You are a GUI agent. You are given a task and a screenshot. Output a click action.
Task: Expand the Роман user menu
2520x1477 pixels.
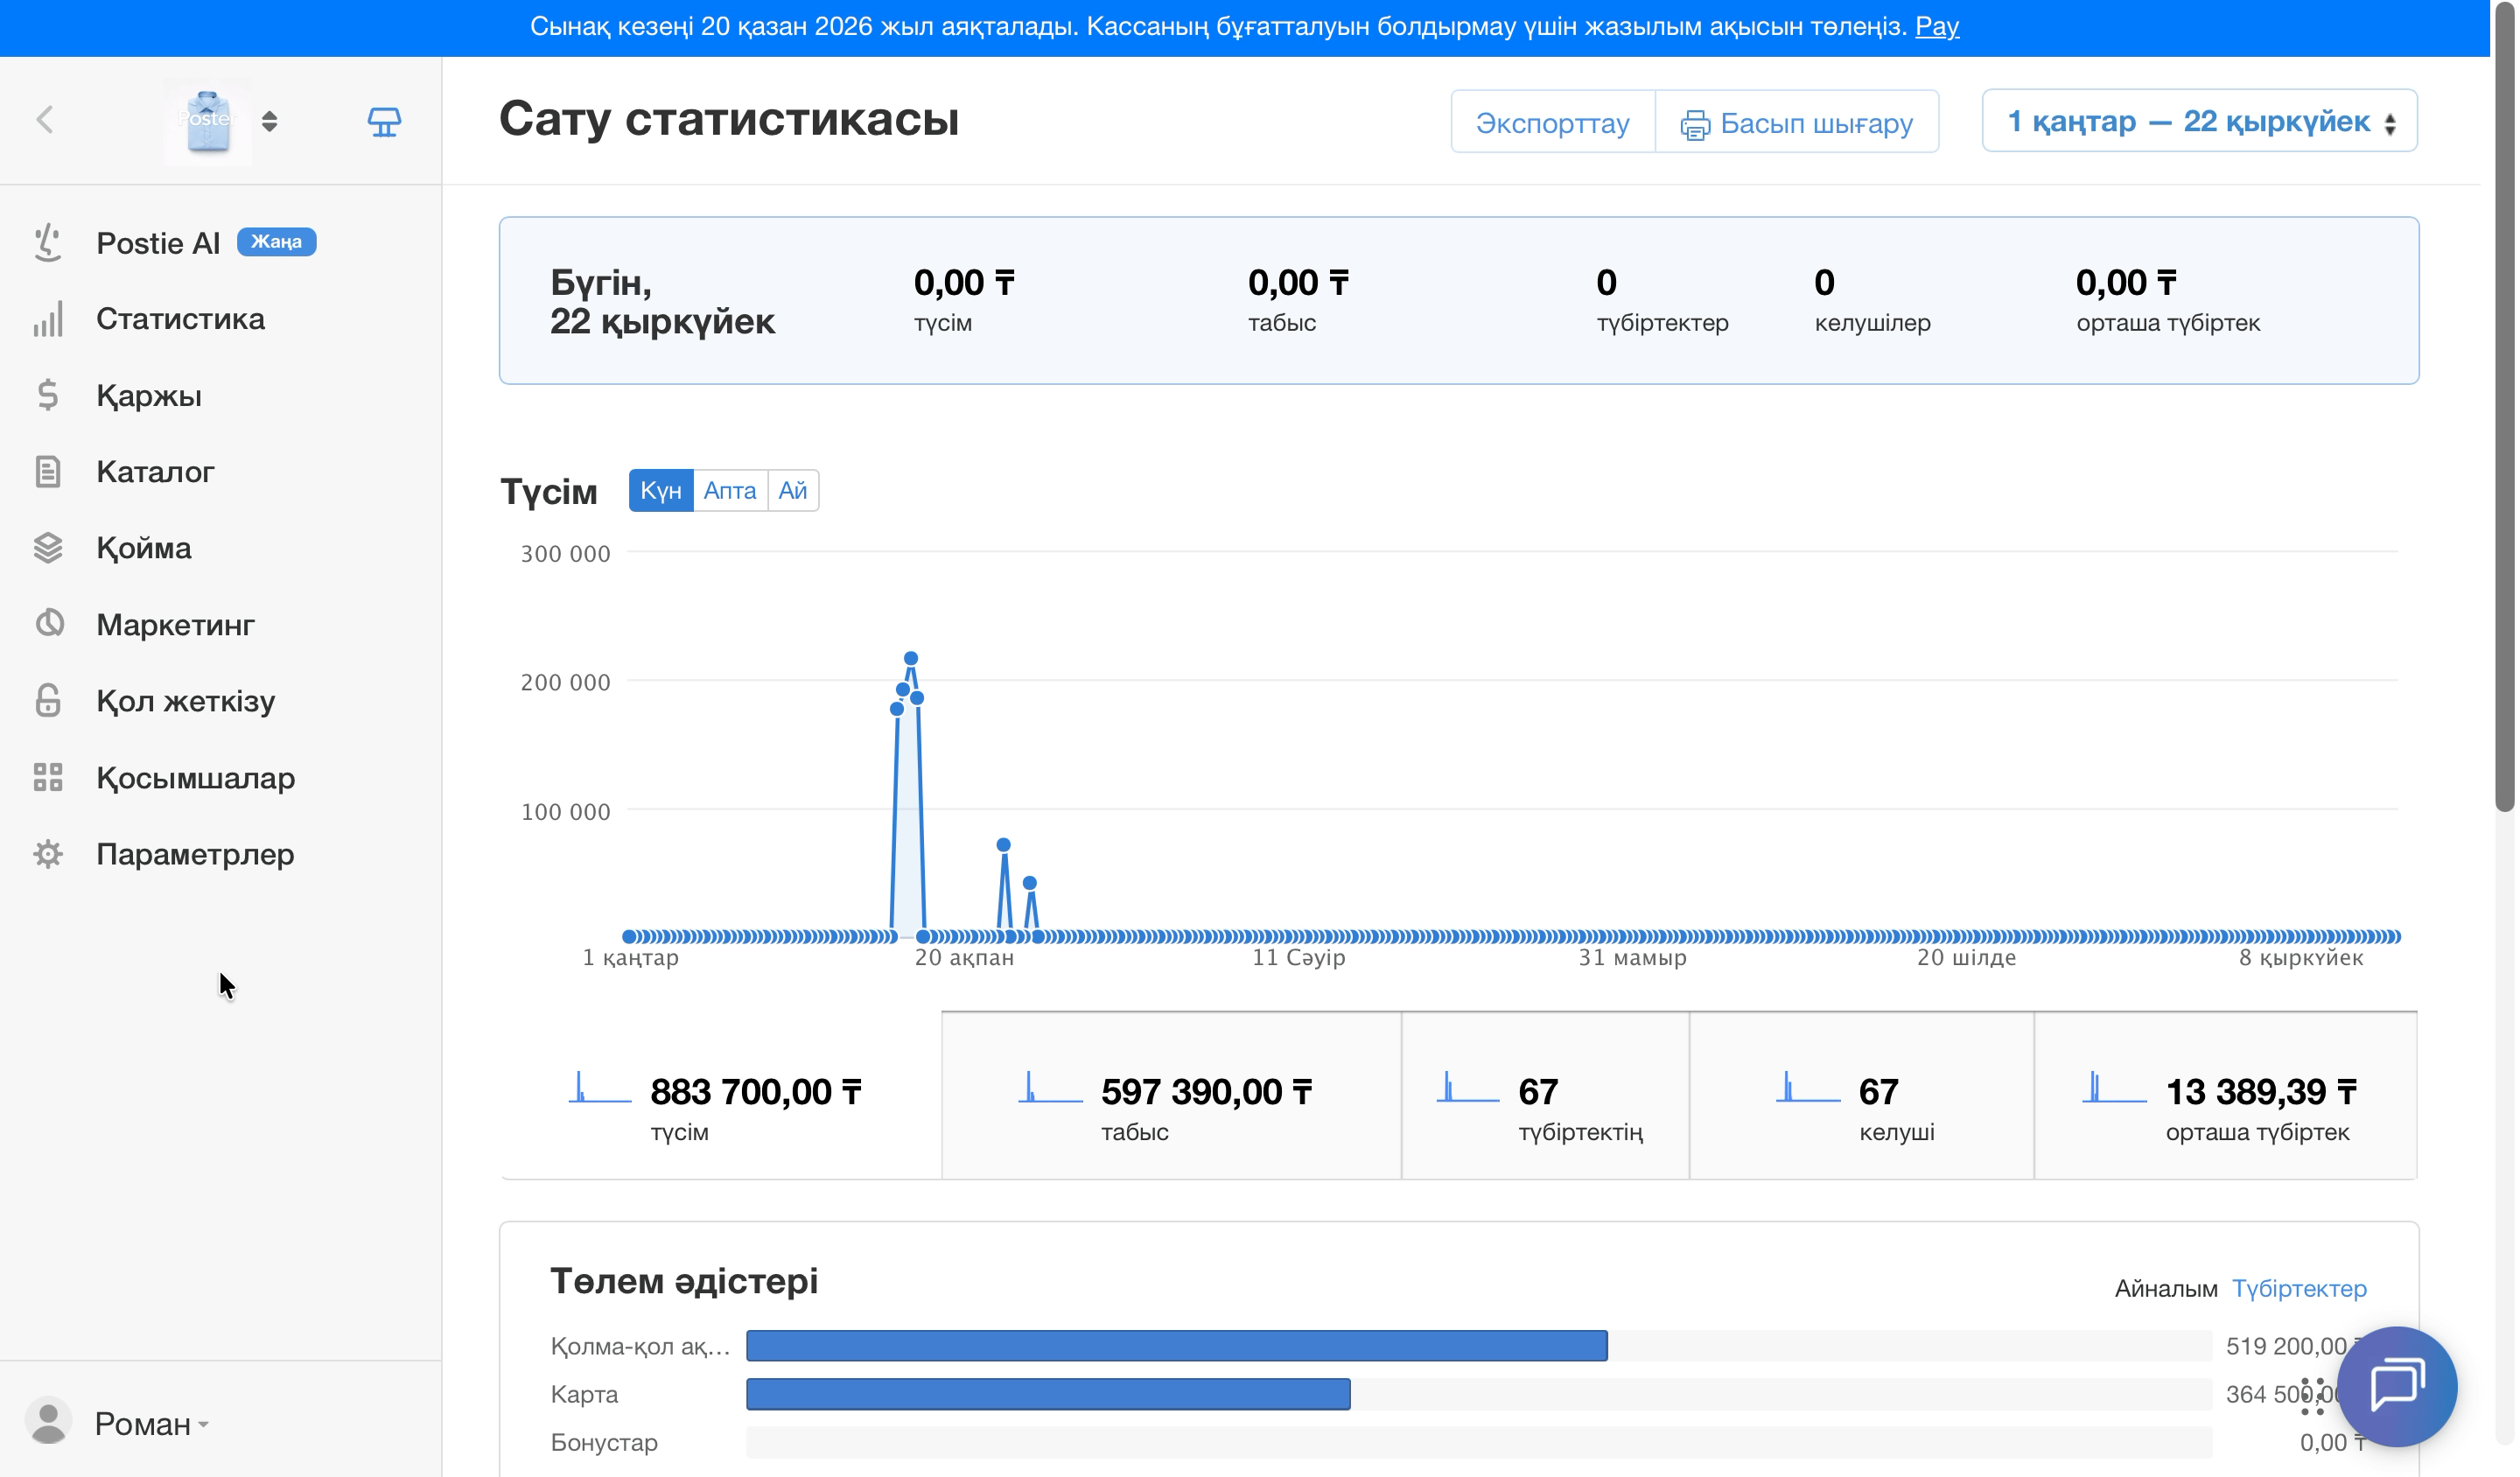151,1423
